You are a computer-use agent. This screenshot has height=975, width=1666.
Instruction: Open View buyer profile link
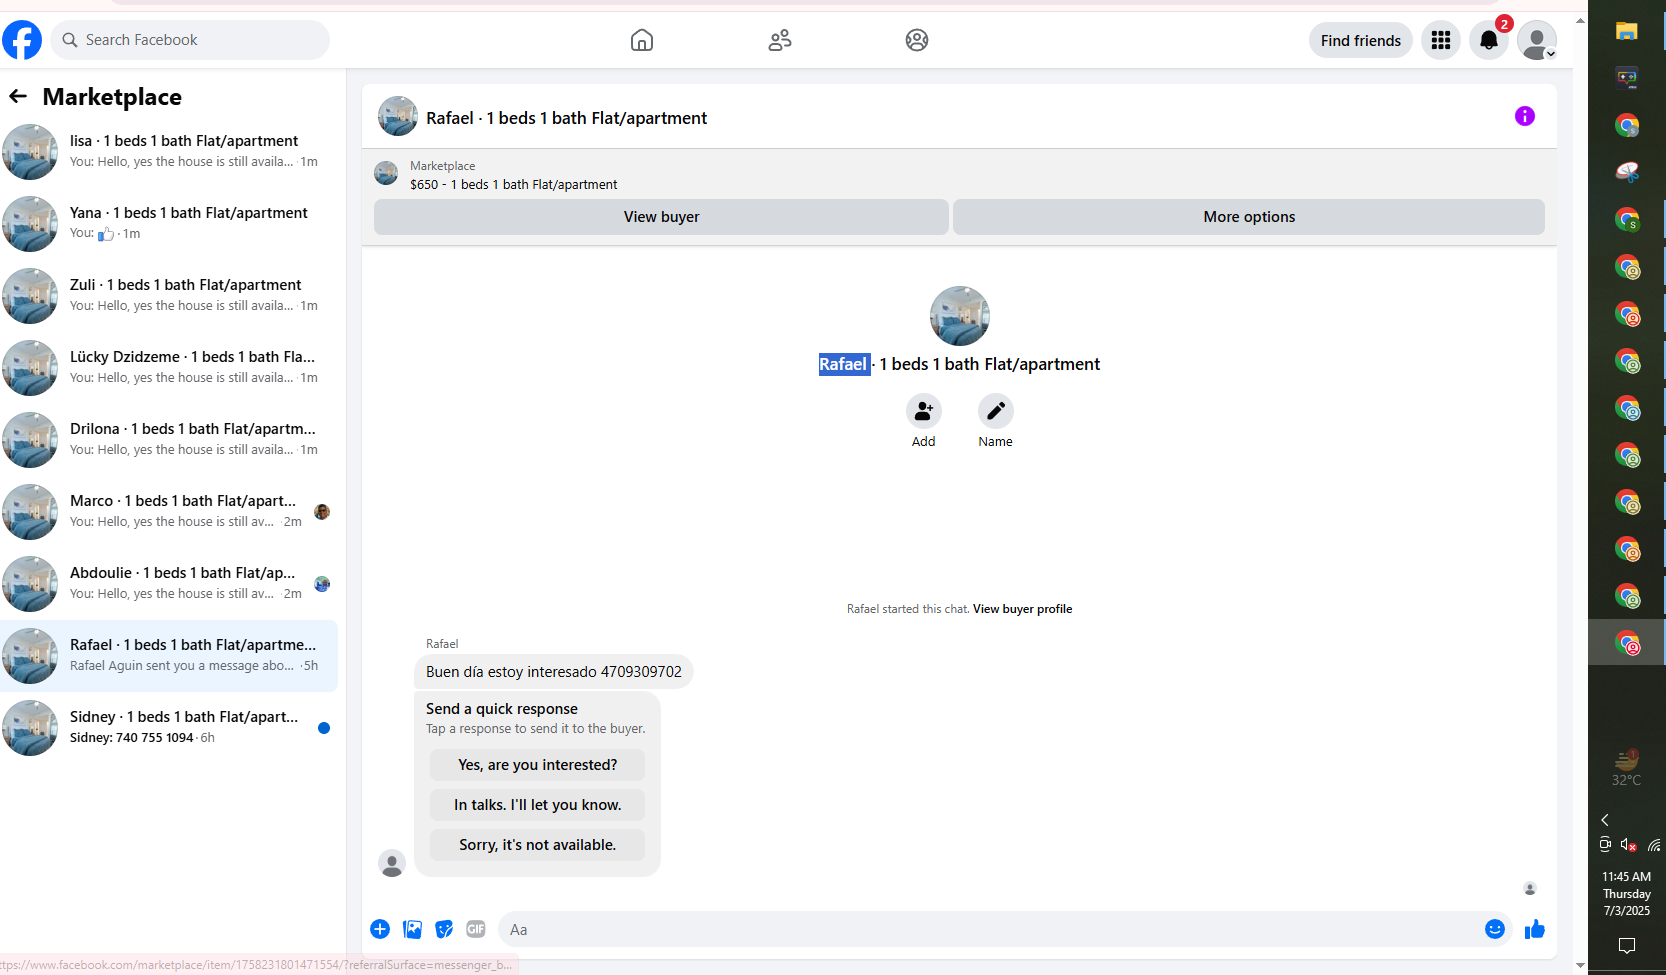1022,609
